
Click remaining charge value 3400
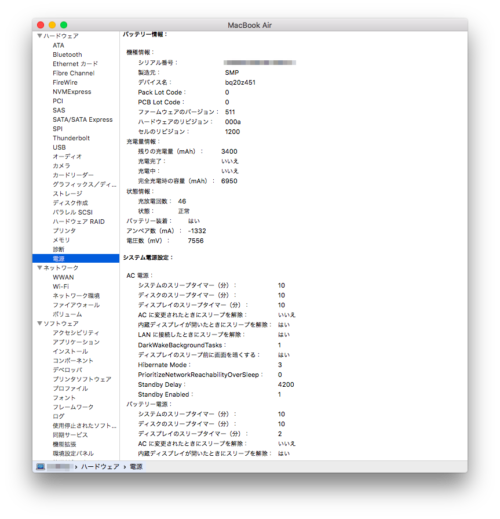click(x=229, y=151)
